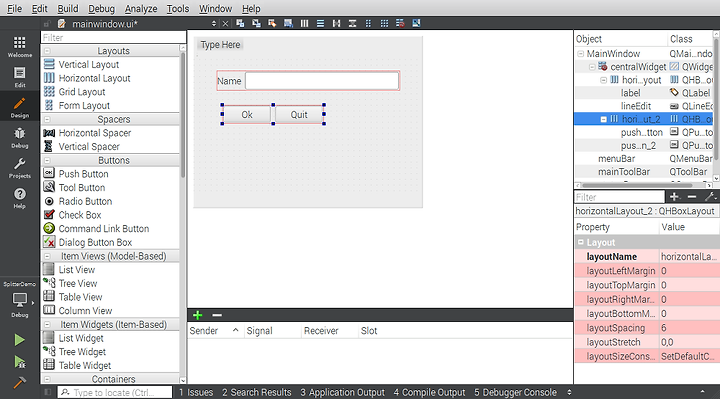
Task: Select the Ok button on the form
Action: click(247, 115)
